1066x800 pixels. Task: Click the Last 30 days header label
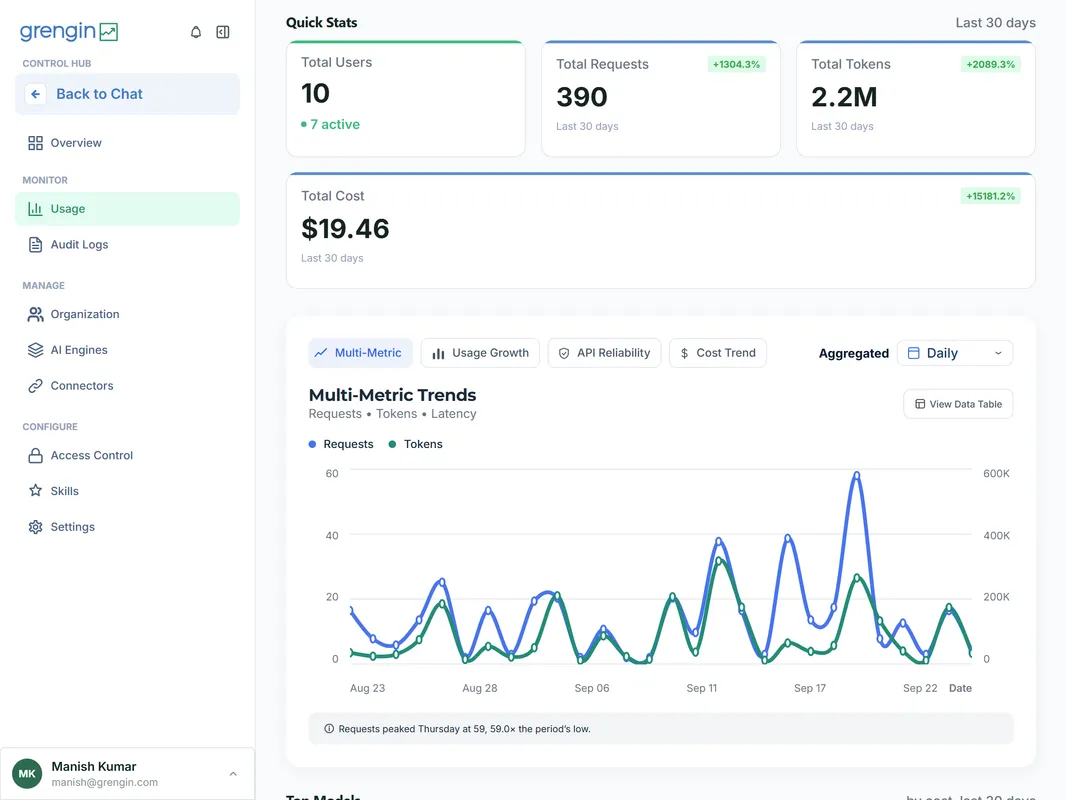pyautogui.click(x=995, y=22)
